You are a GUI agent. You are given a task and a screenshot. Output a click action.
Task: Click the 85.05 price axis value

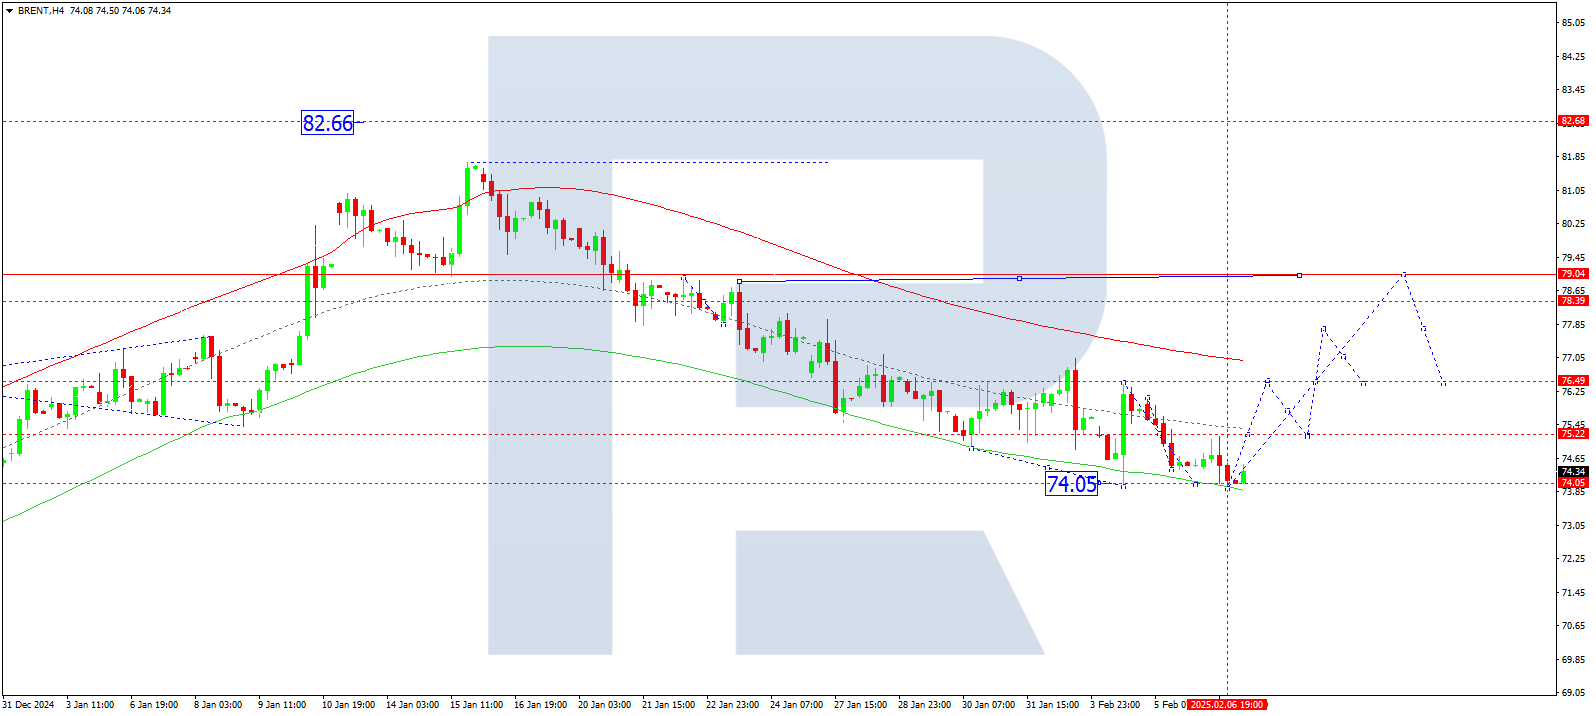tap(1574, 23)
